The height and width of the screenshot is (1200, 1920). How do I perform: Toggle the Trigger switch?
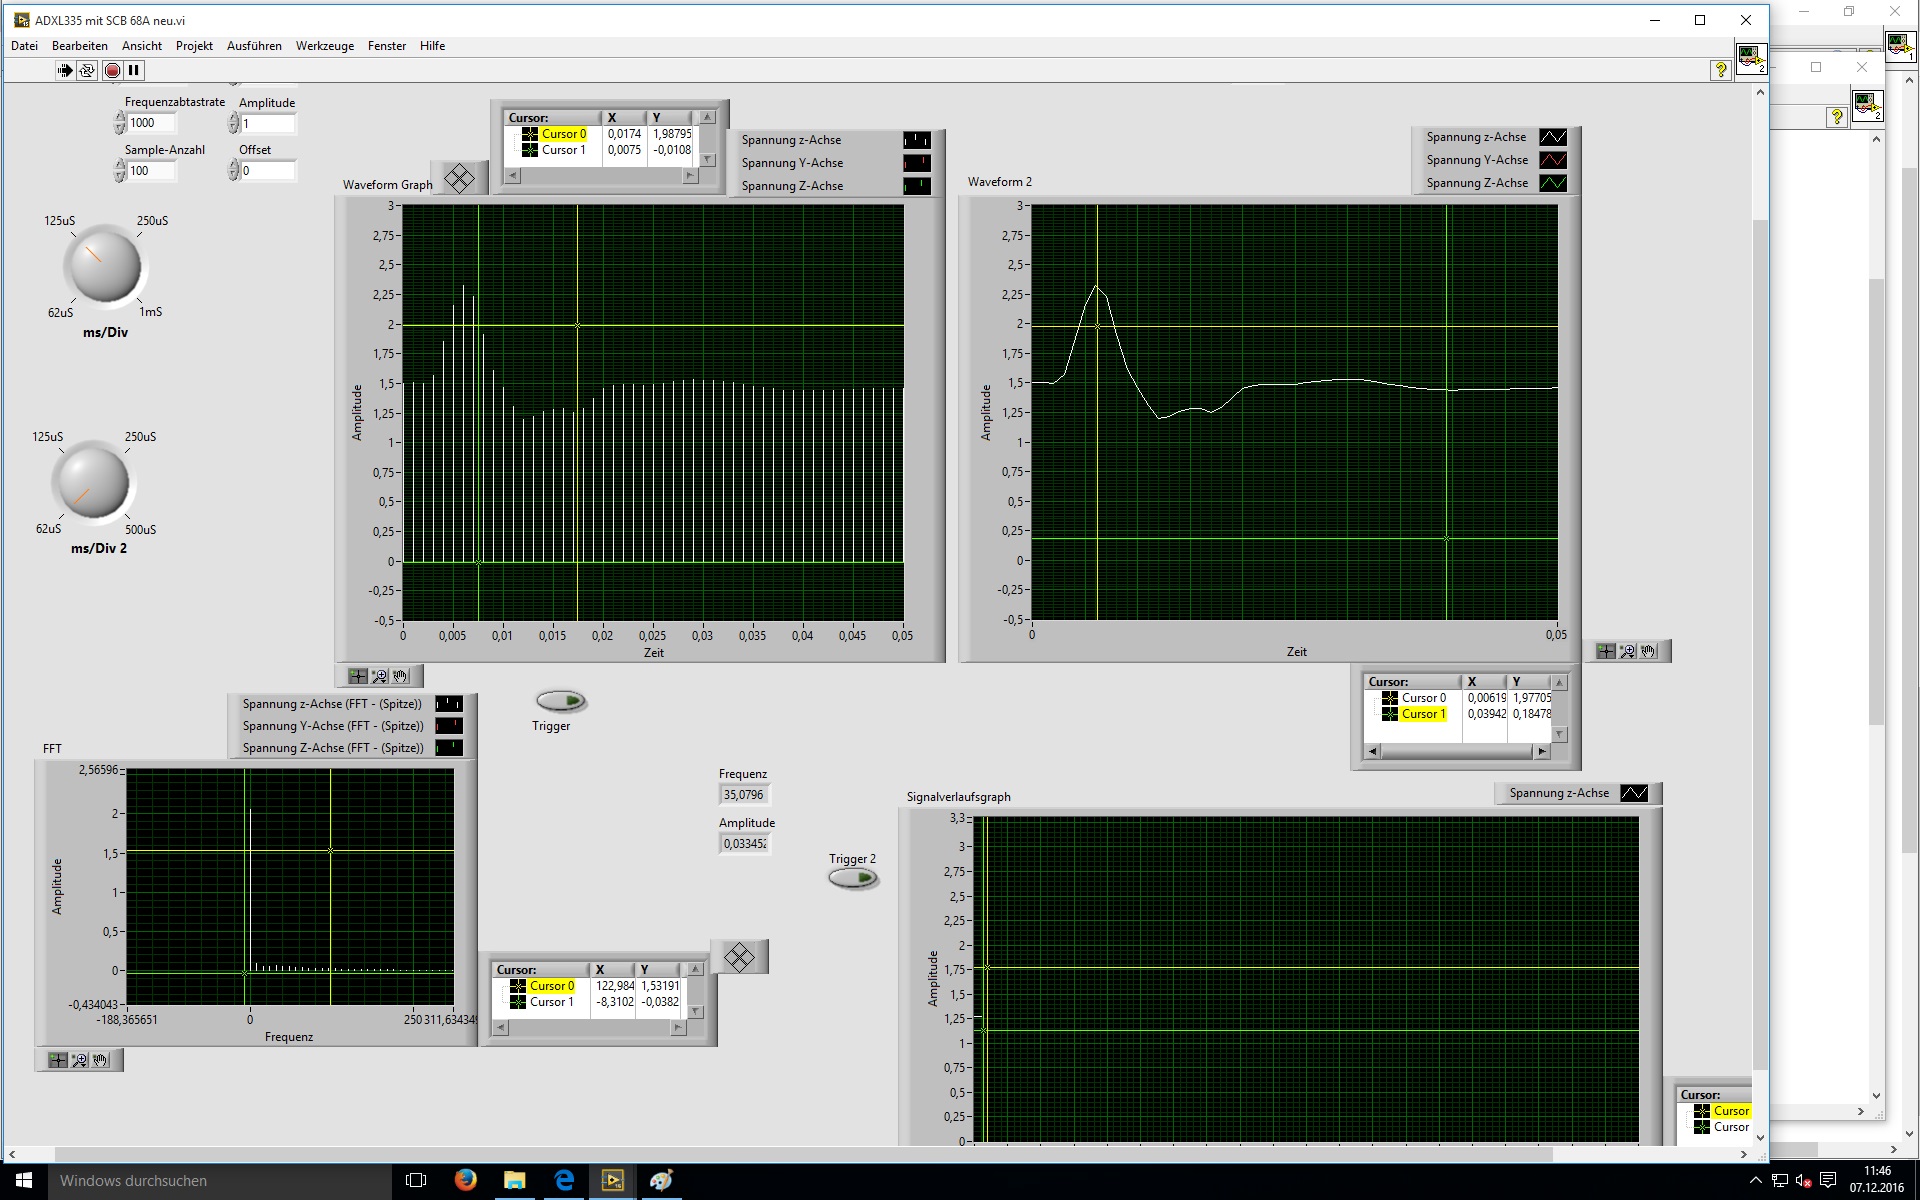(560, 701)
